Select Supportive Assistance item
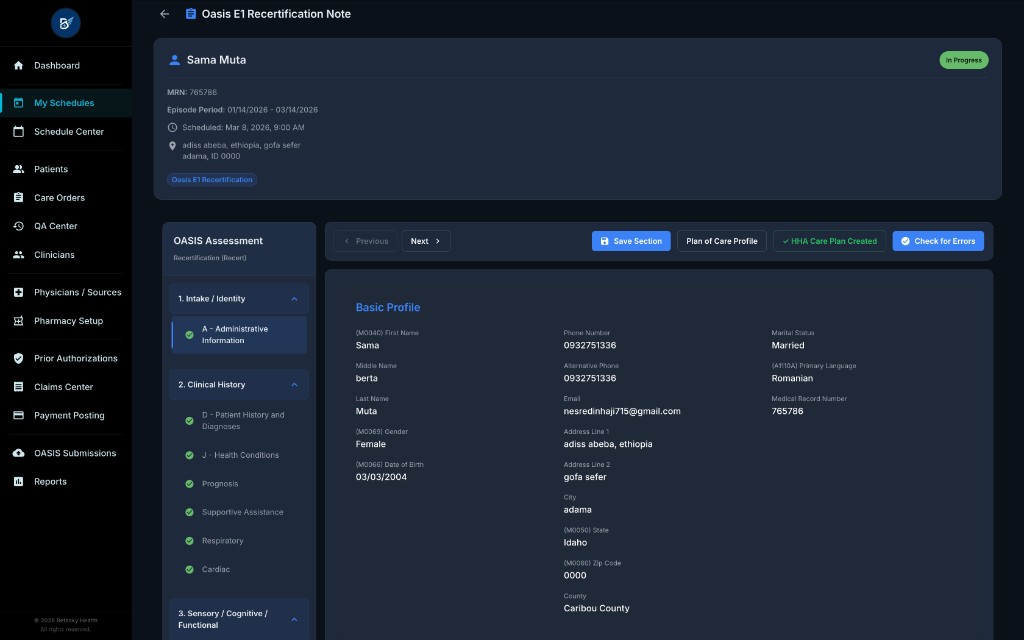Viewport: 1024px width, 640px height. [x=239, y=512]
